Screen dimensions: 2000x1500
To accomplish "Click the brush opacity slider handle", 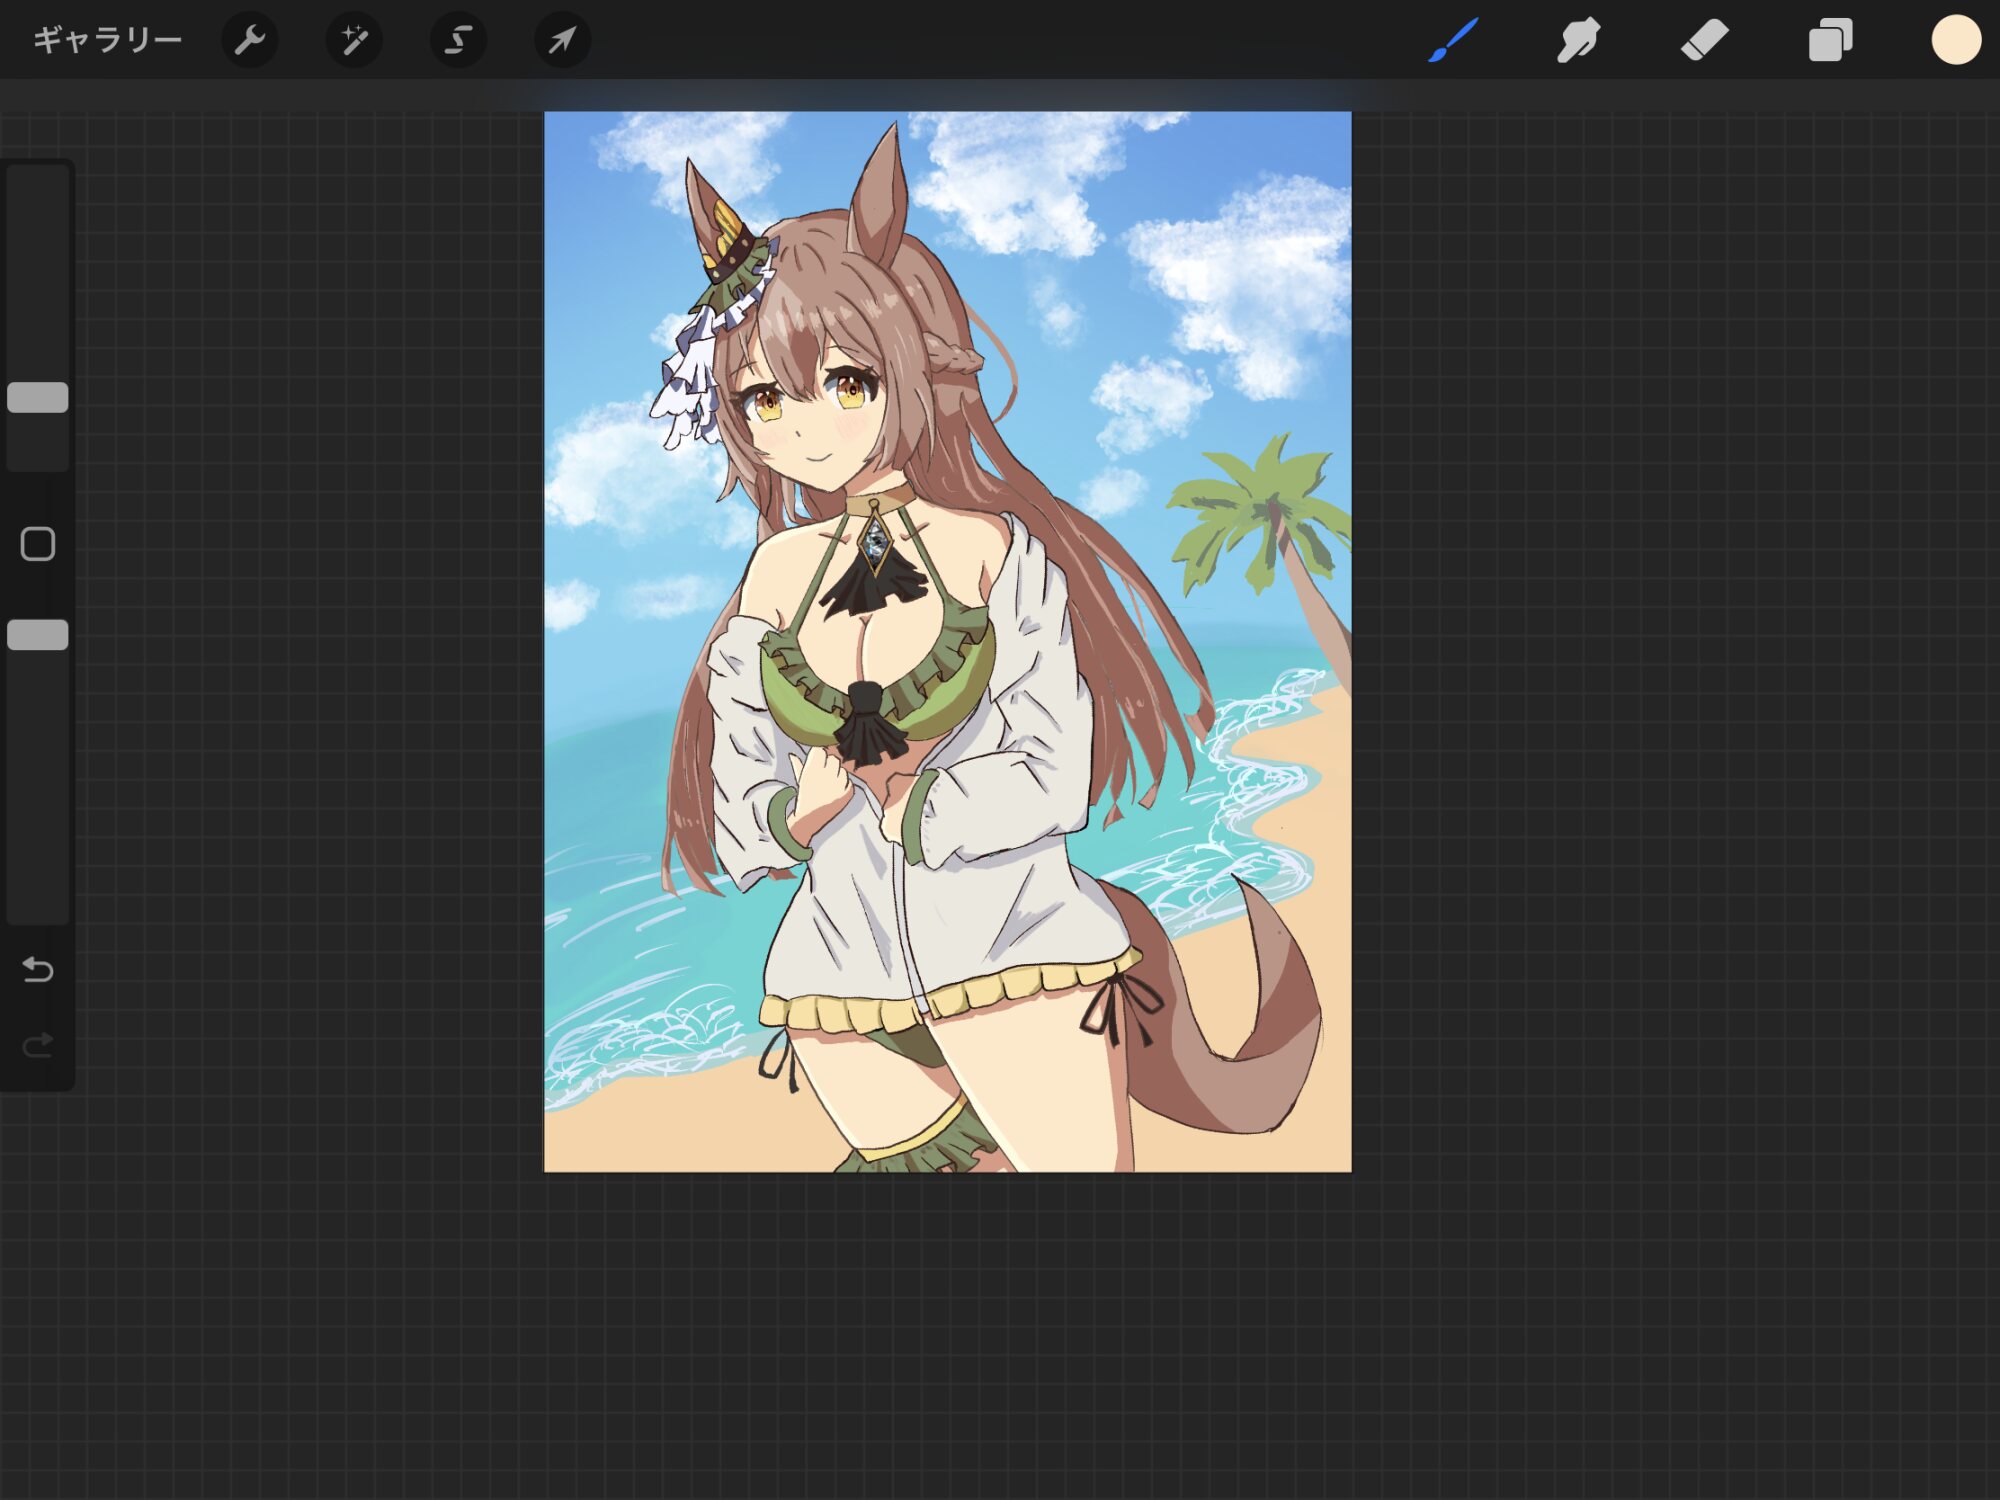I will 38,634.
